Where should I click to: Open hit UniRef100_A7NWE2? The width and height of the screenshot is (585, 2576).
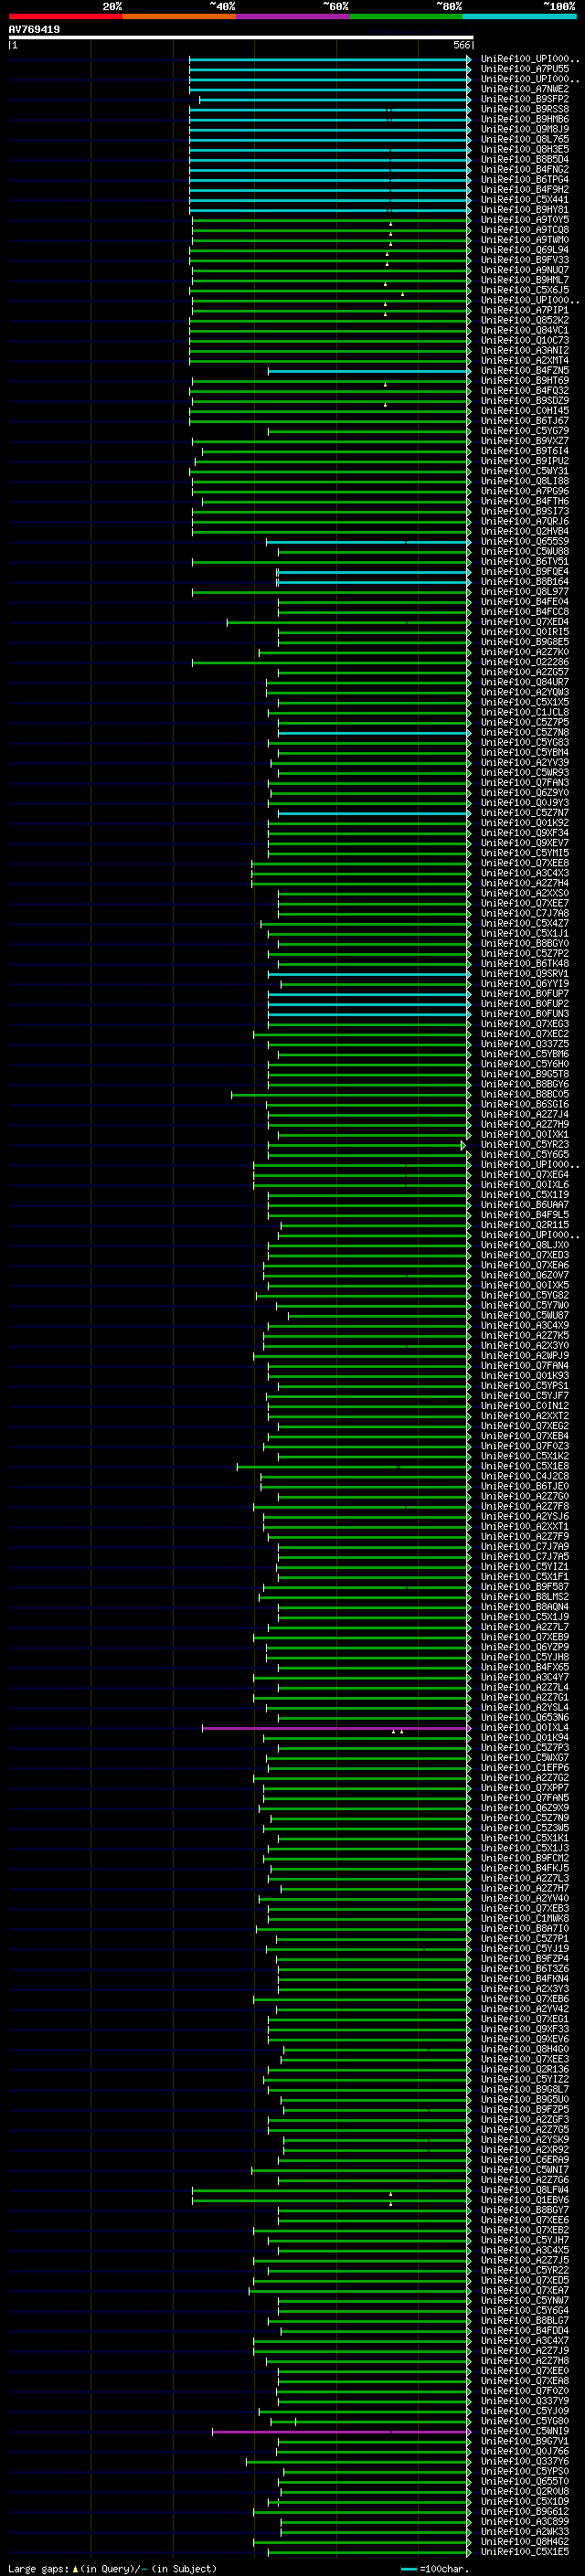click(x=525, y=89)
